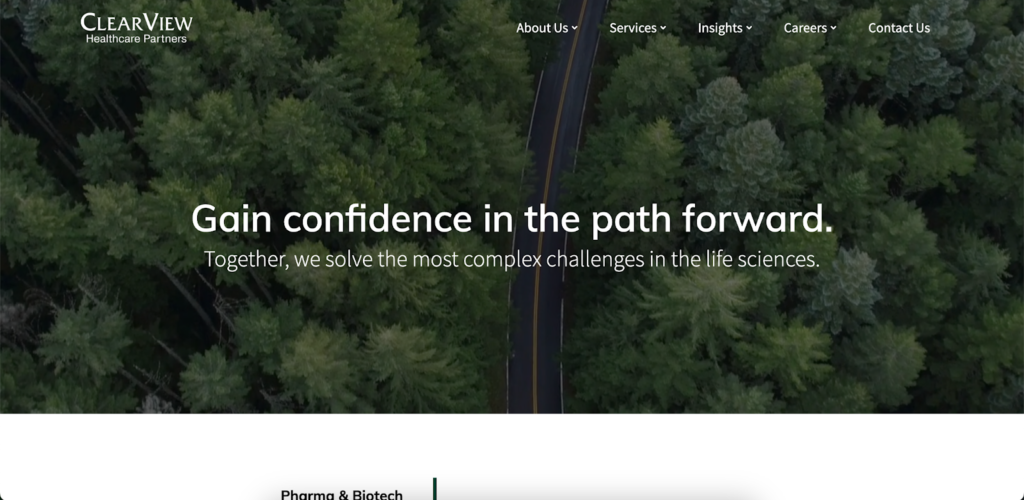This screenshot has height=500, width=1024.
Task: Expand the Careers chevron arrow
Action: (833, 28)
